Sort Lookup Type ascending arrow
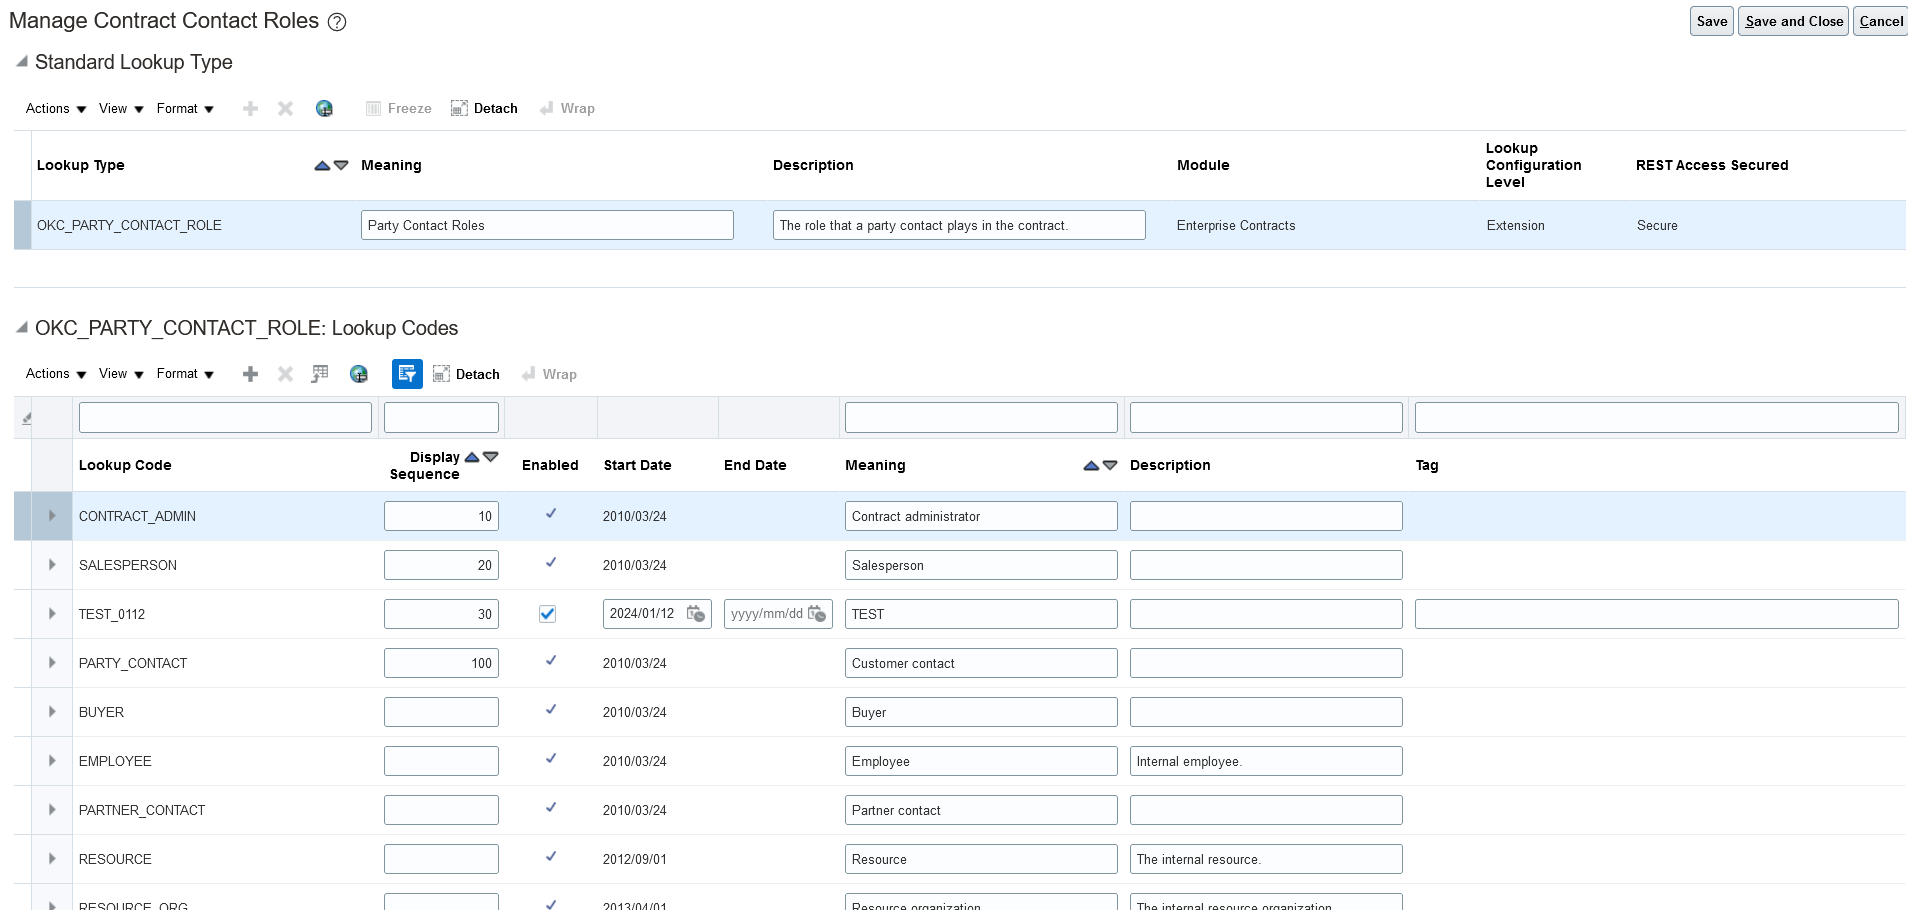1908x910 pixels. click(322, 166)
